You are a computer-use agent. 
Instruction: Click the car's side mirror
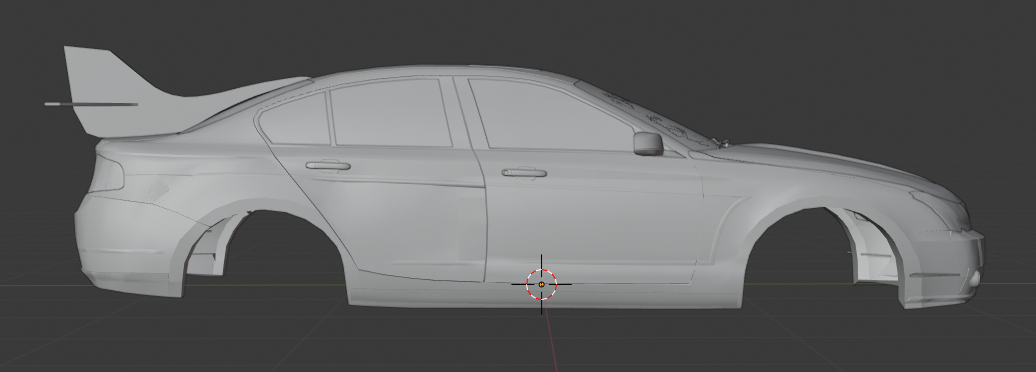pos(648,143)
